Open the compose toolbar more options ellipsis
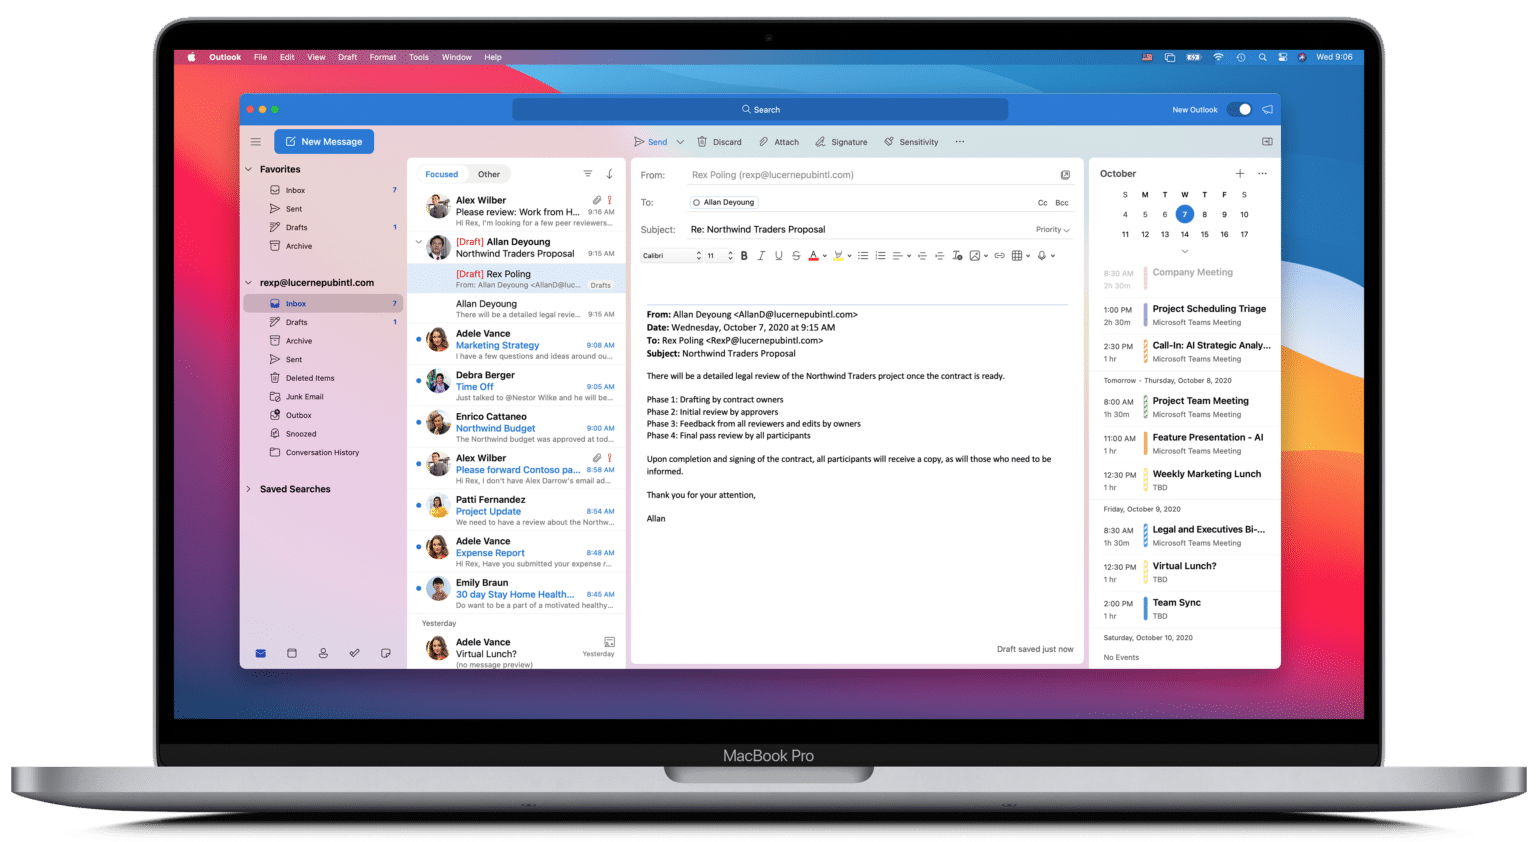This screenshot has height=842, width=1536. point(960,142)
